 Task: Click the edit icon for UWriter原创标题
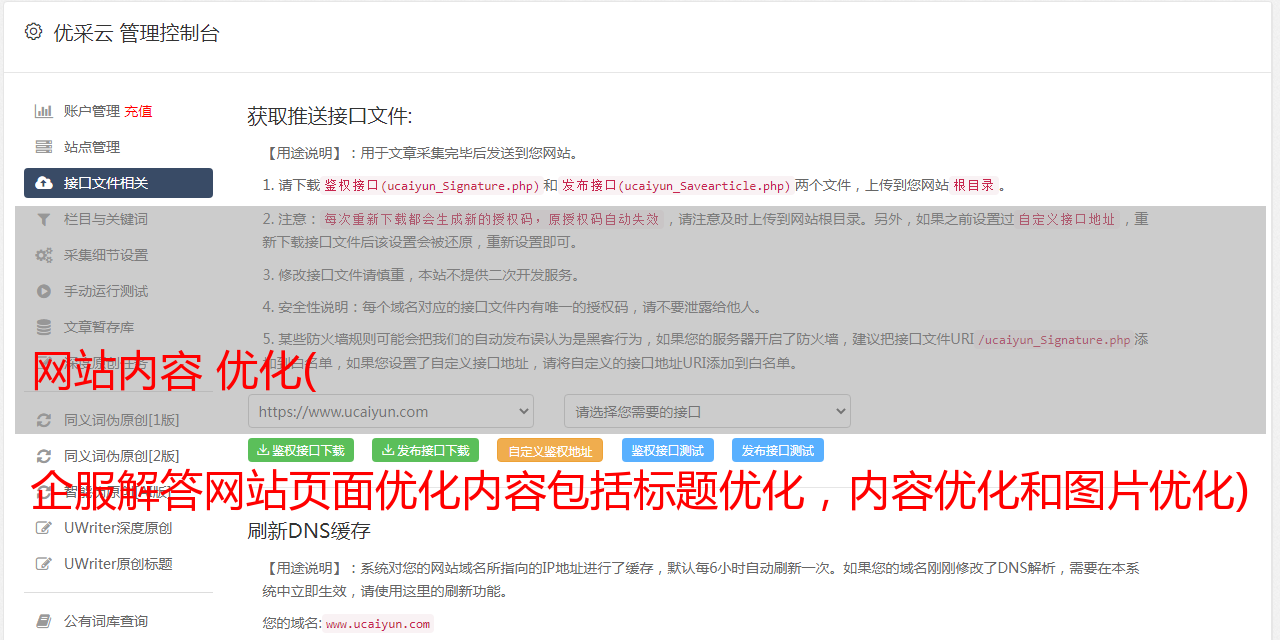click(x=44, y=564)
